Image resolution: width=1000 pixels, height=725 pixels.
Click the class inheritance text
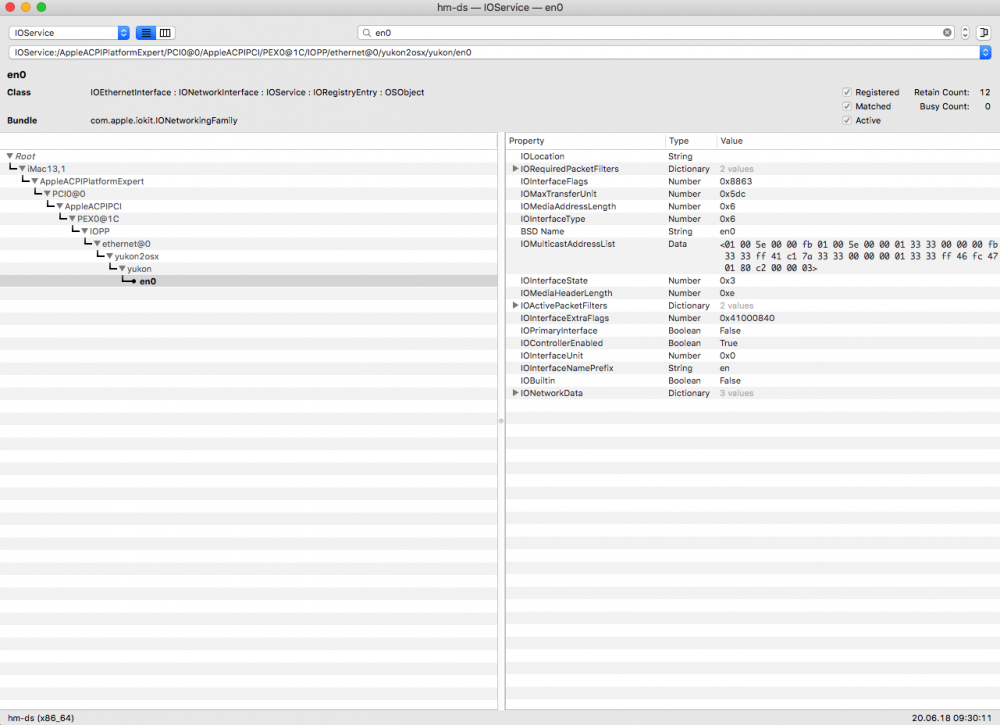[257, 92]
